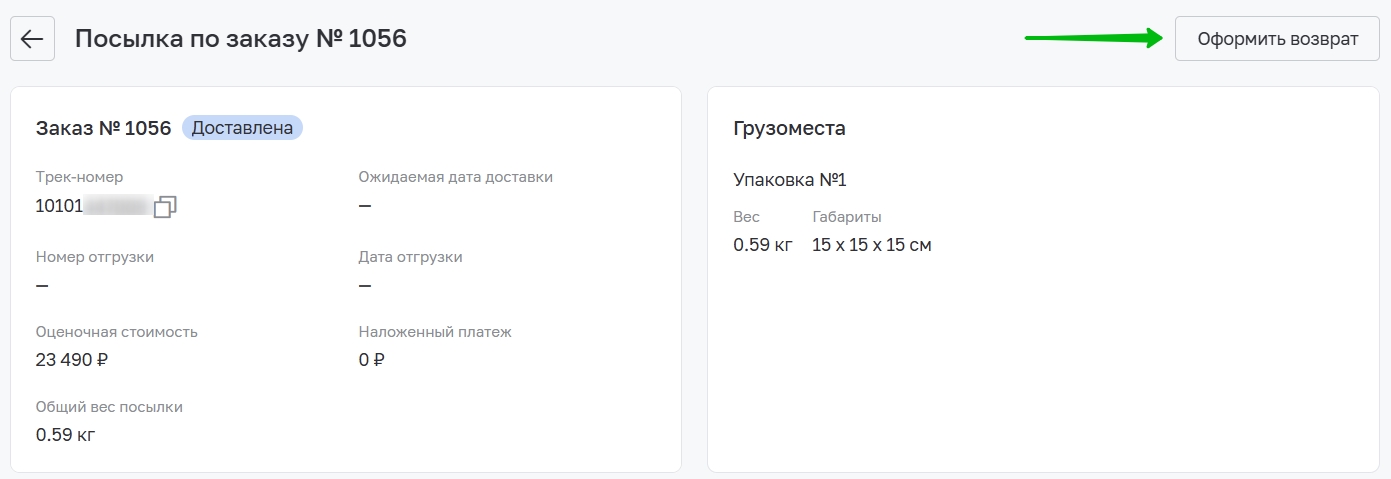Viewport: 1391px width, 479px height.
Task: Select the 23 490 ₽ declared value
Action: pyautogui.click(x=71, y=360)
